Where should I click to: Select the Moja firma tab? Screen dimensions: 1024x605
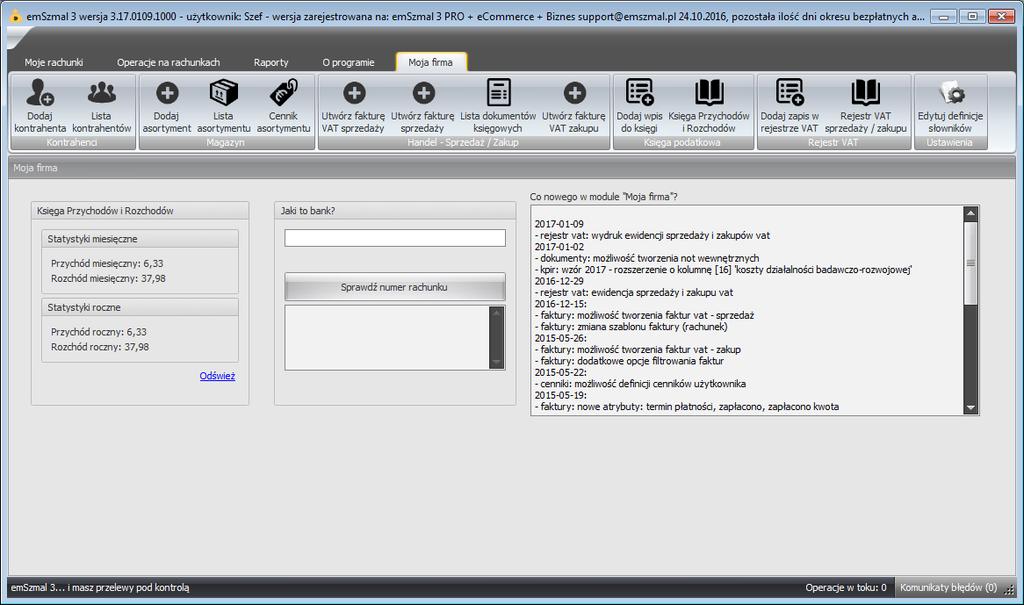point(430,62)
